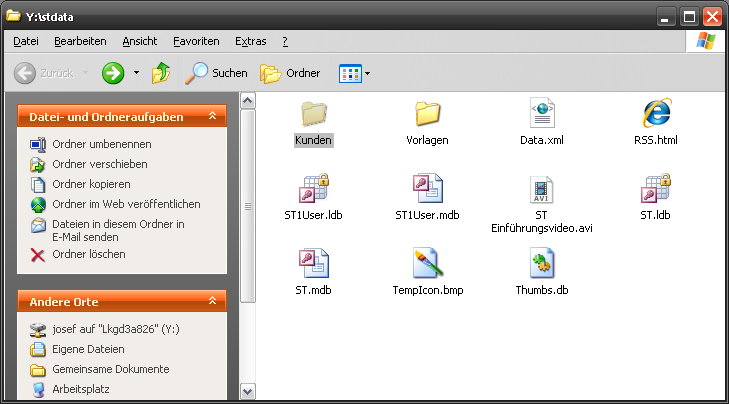This screenshot has width=729, height=404.
Task: Click Dateien in diesem Ordner in E-Mail senden
Action: [119, 231]
